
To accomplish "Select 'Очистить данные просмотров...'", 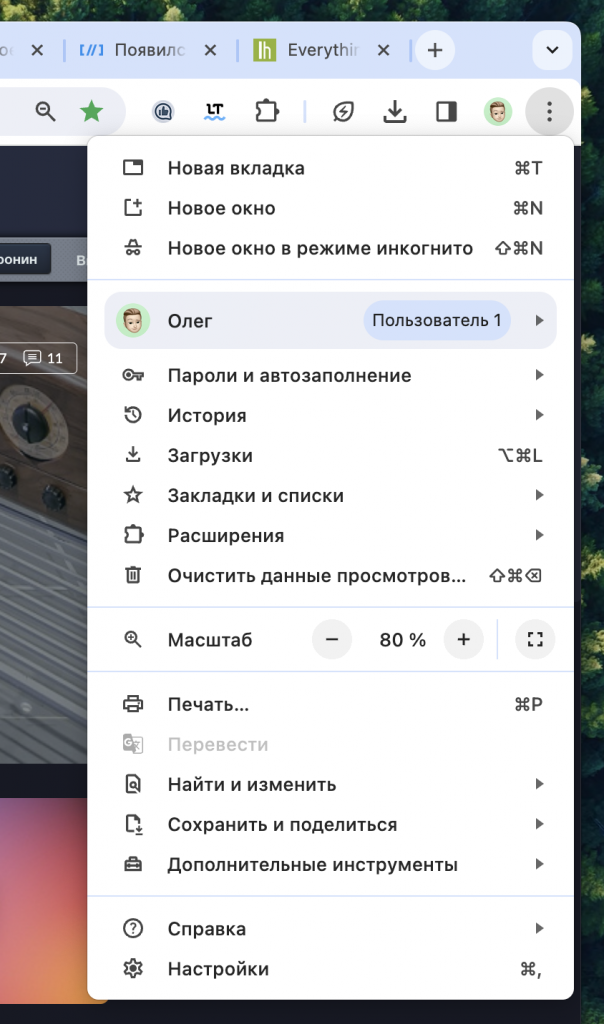I will pos(331,575).
